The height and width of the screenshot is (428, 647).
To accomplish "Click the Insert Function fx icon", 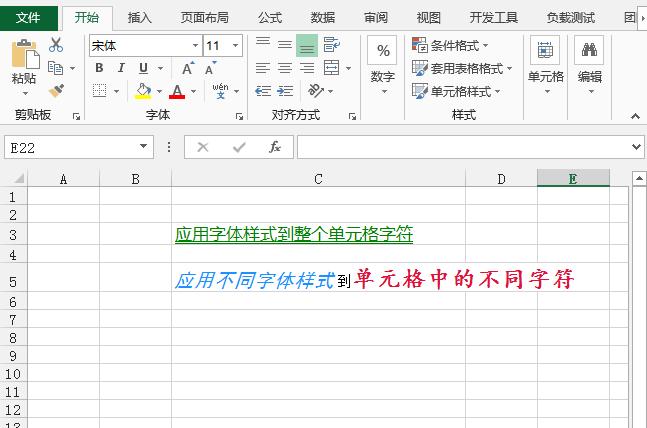I will (x=275, y=147).
